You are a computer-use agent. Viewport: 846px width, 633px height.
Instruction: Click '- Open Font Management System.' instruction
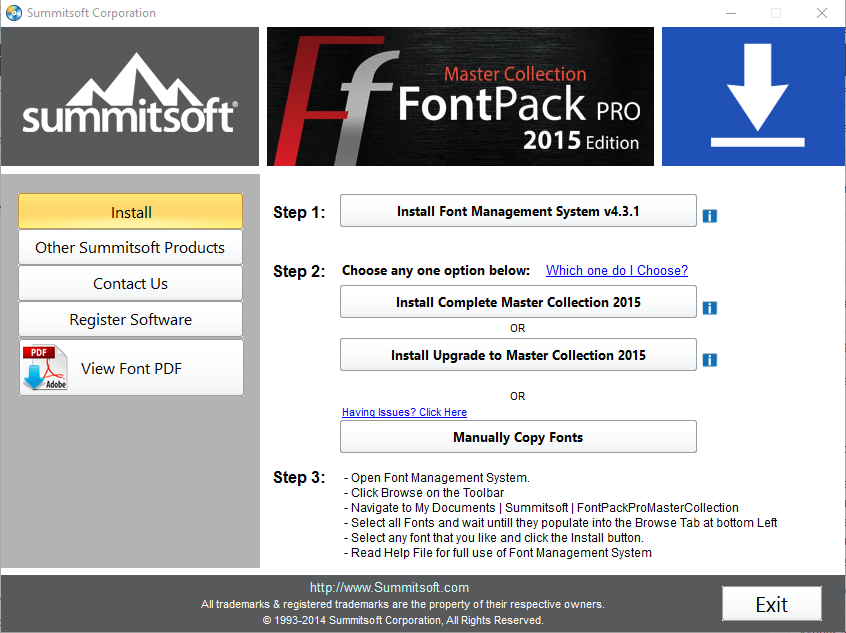(436, 478)
